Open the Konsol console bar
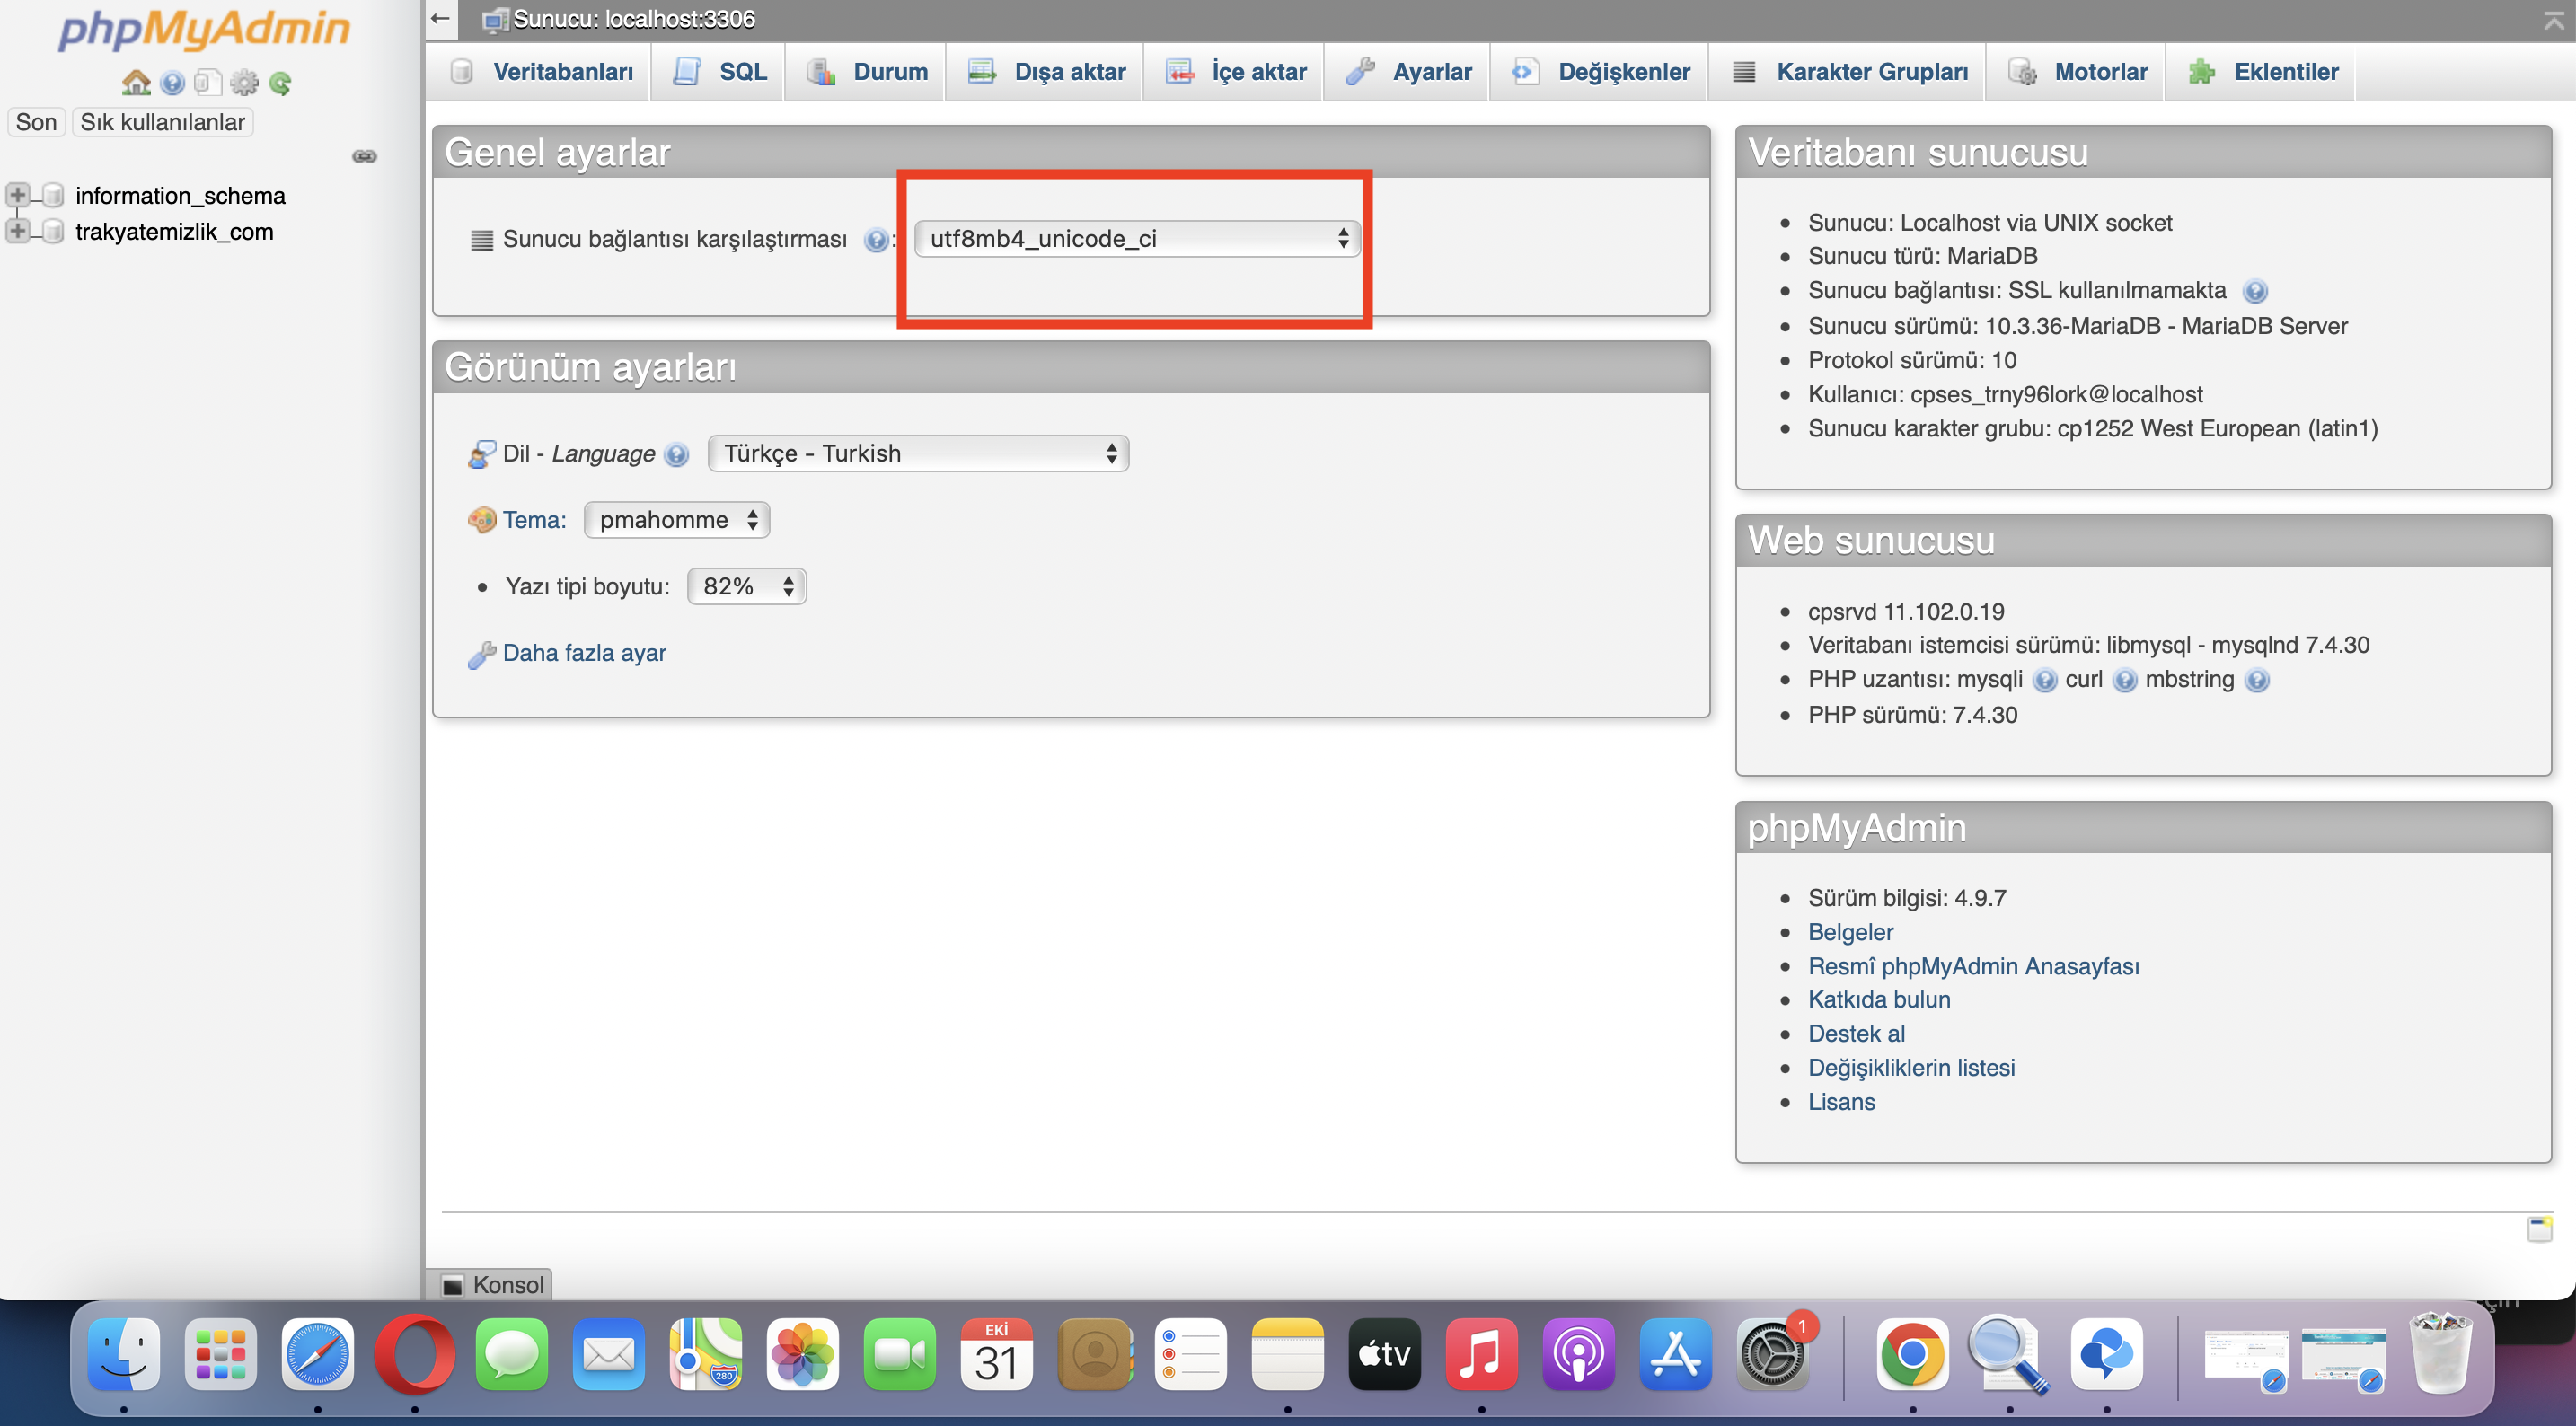This screenshot has width=2576, height=1426. click(x=490, y=1285)
